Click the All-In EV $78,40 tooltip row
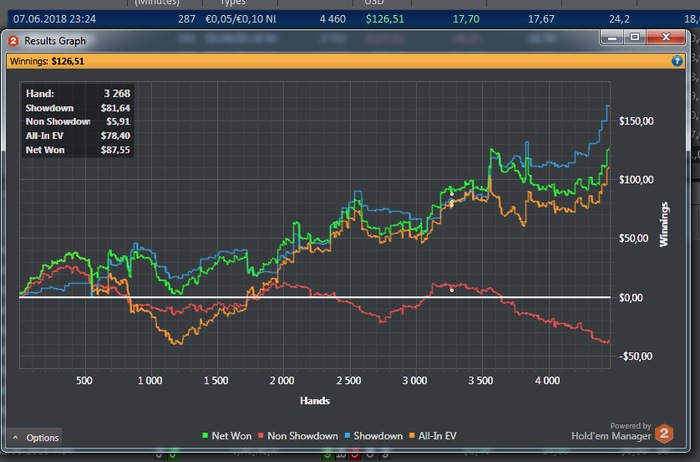 point(78,136)
